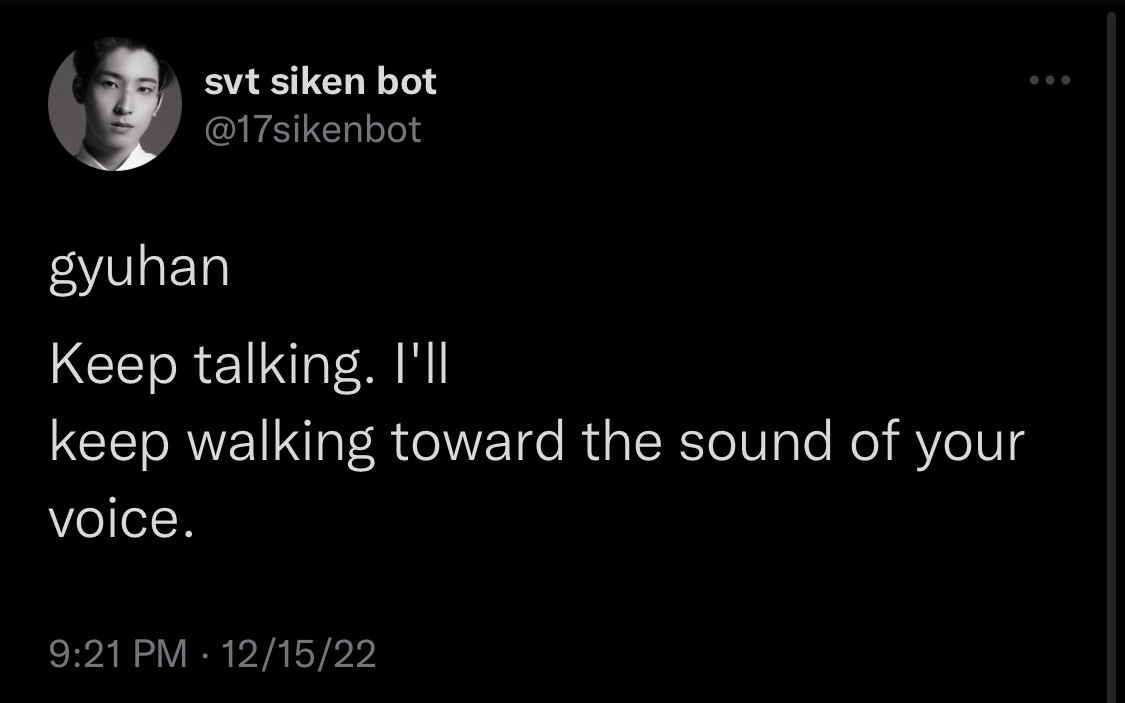Click the word "toward" in the tweet
The height and width of the screenshot is (703, 1125).
478,442
